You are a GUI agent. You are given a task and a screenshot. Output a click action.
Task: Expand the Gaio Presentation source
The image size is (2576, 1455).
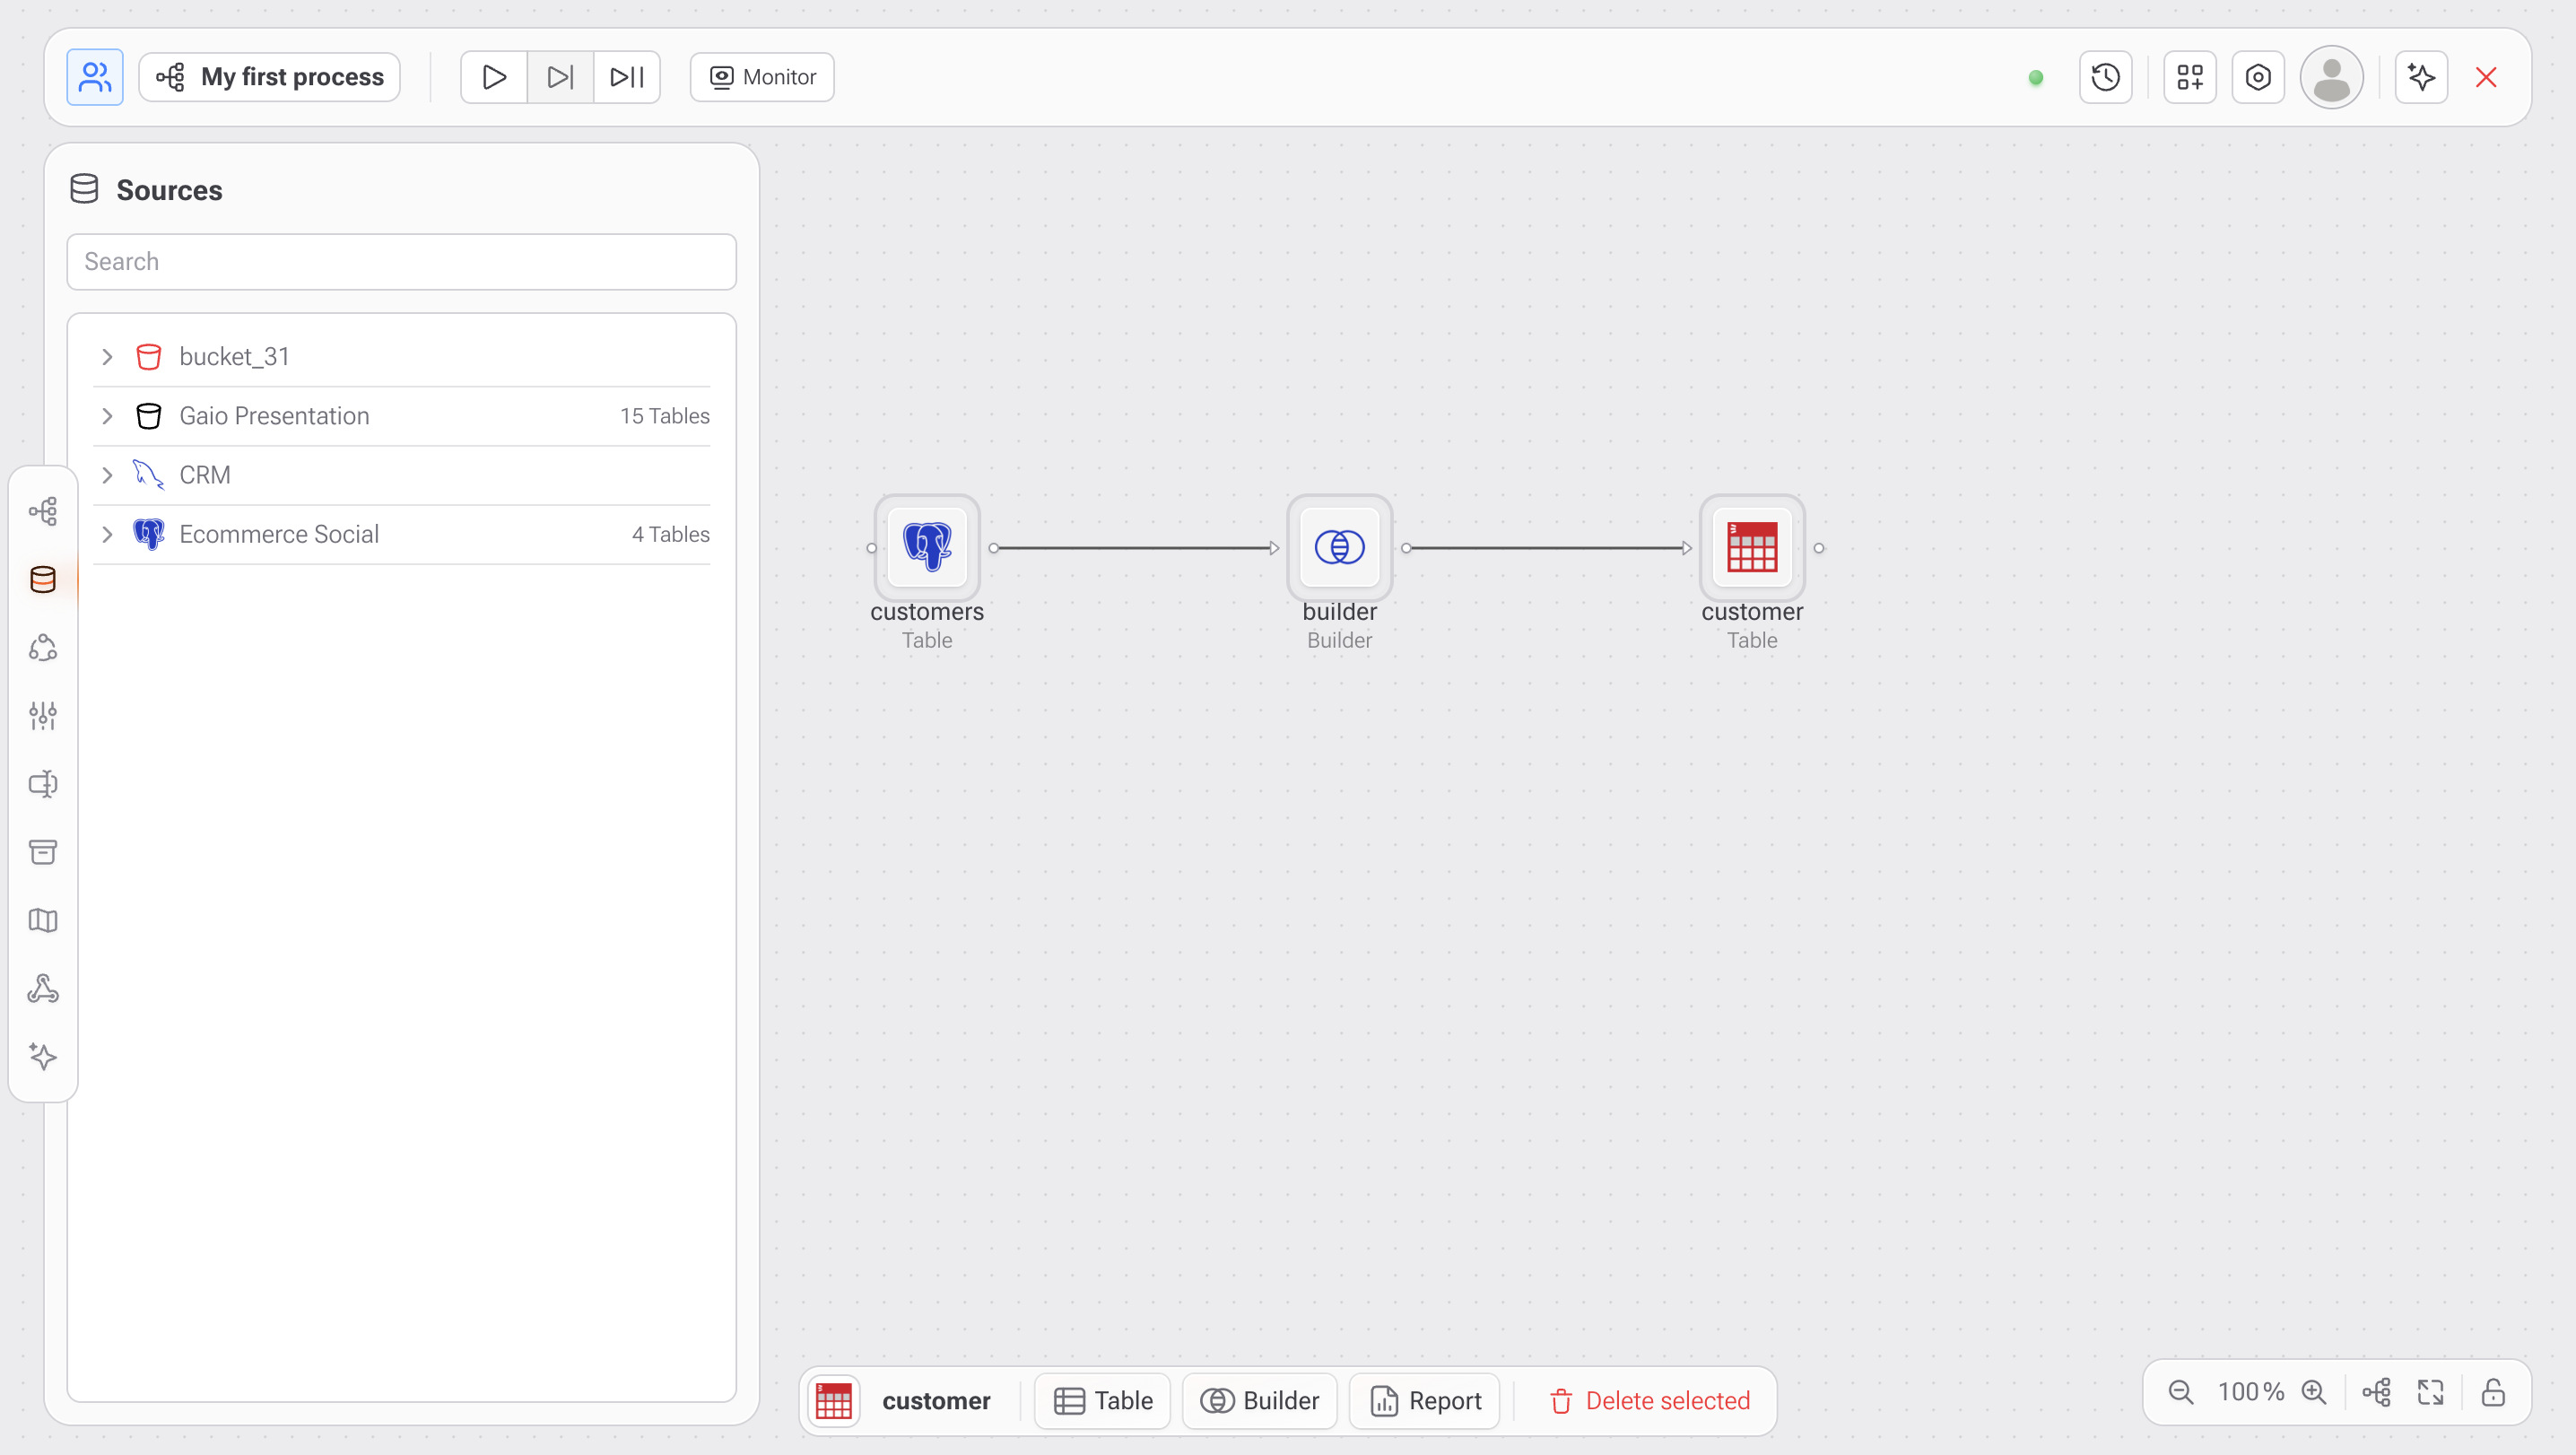pos(107,416)
